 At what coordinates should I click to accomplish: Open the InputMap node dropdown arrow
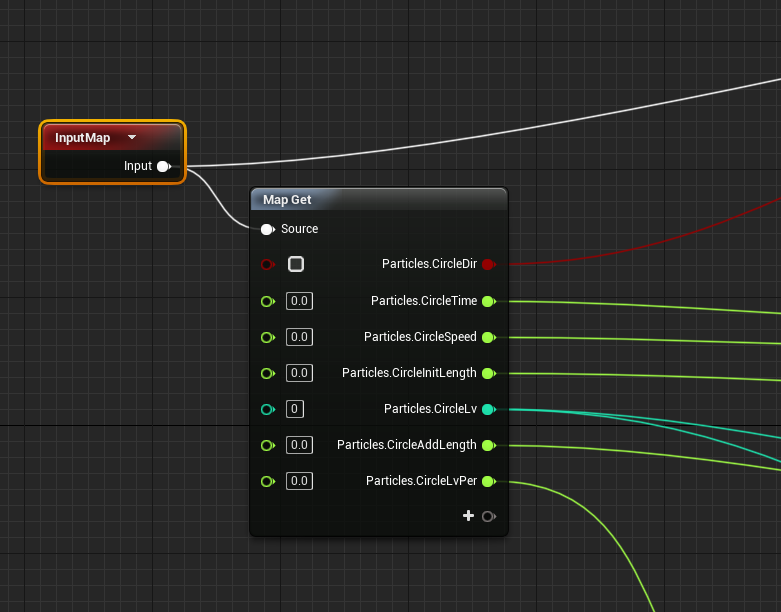coord(132,137)
